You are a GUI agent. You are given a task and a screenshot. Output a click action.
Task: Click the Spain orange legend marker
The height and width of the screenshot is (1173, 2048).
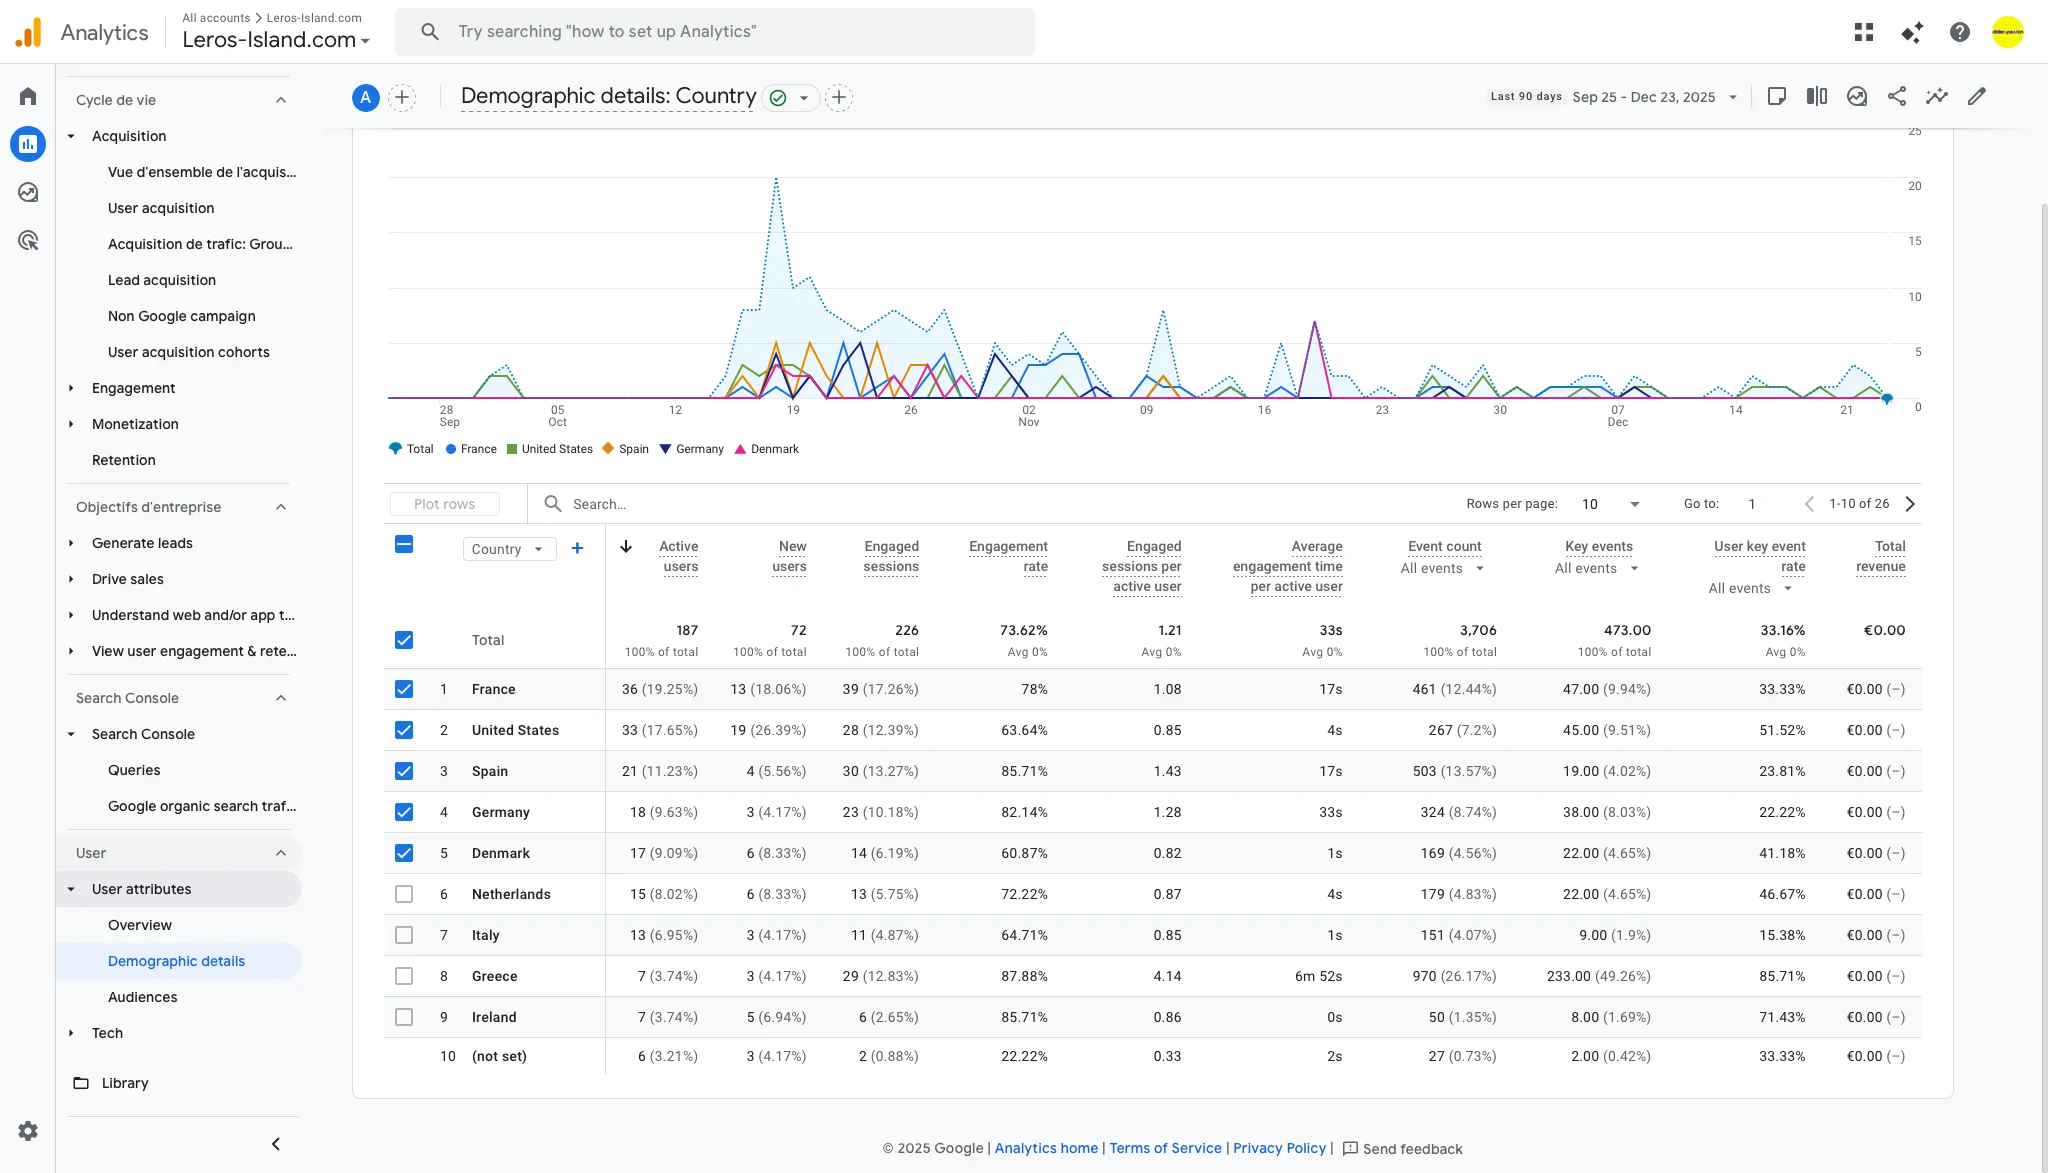[x=608, y=449]
